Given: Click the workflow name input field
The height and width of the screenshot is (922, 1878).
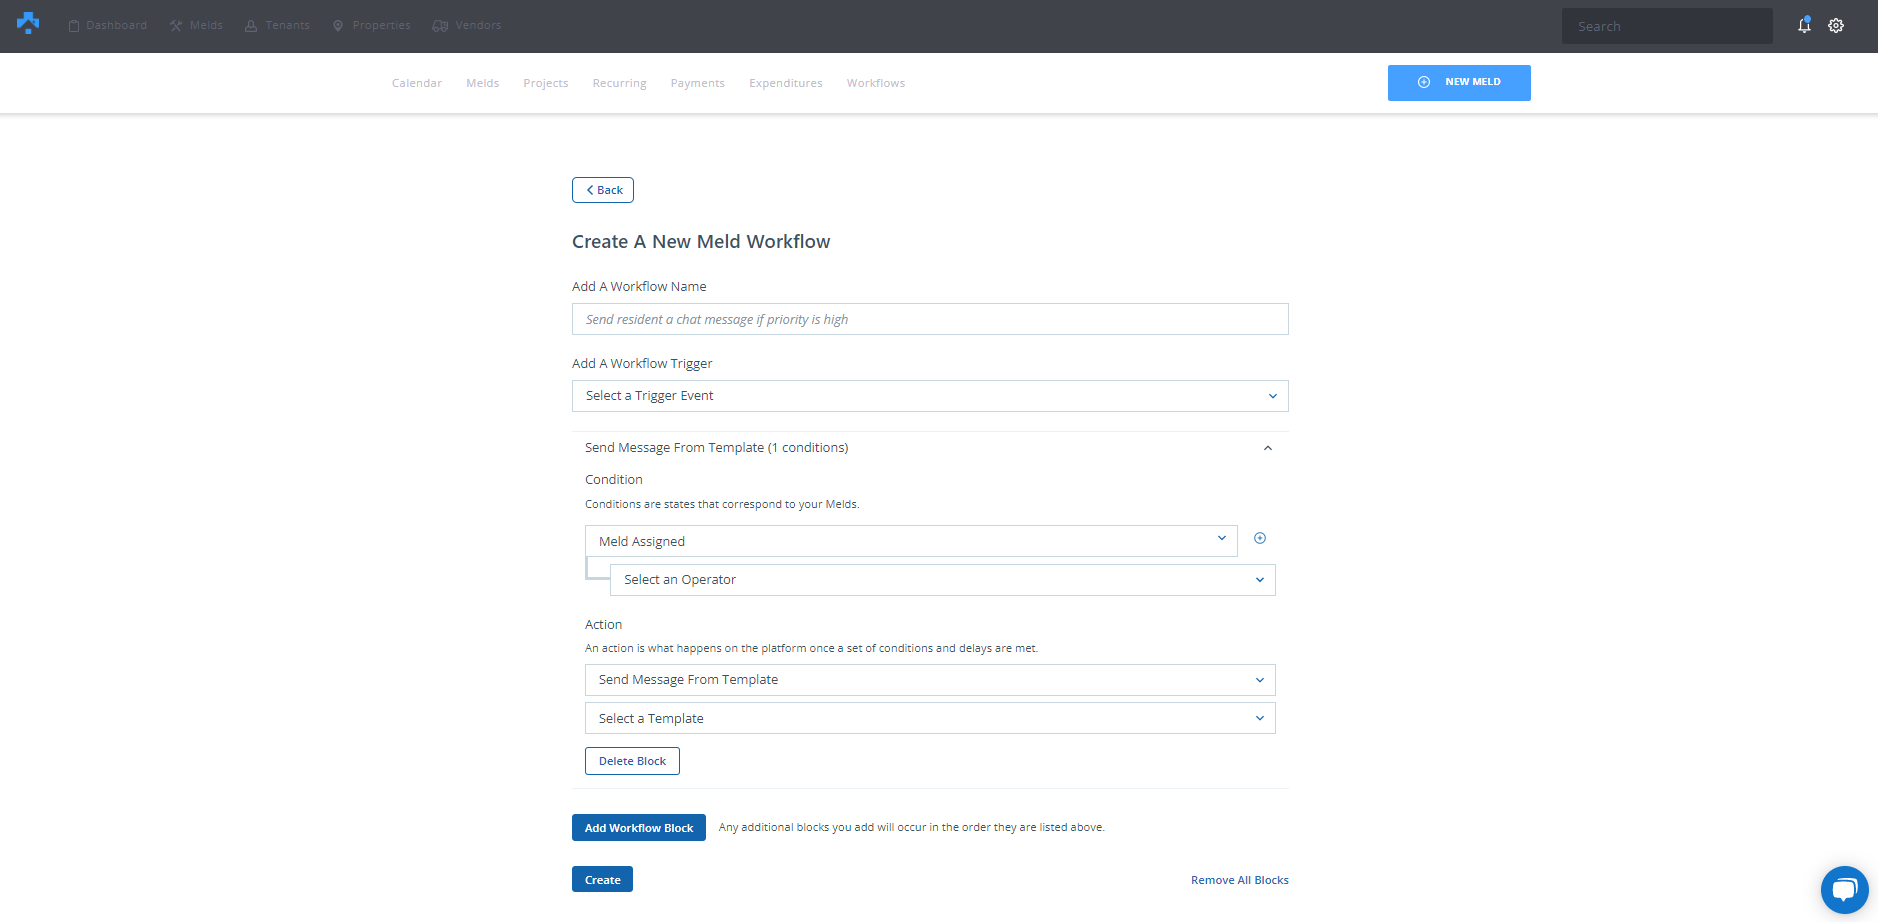Looking at the screenshot, I should (929, 319).
